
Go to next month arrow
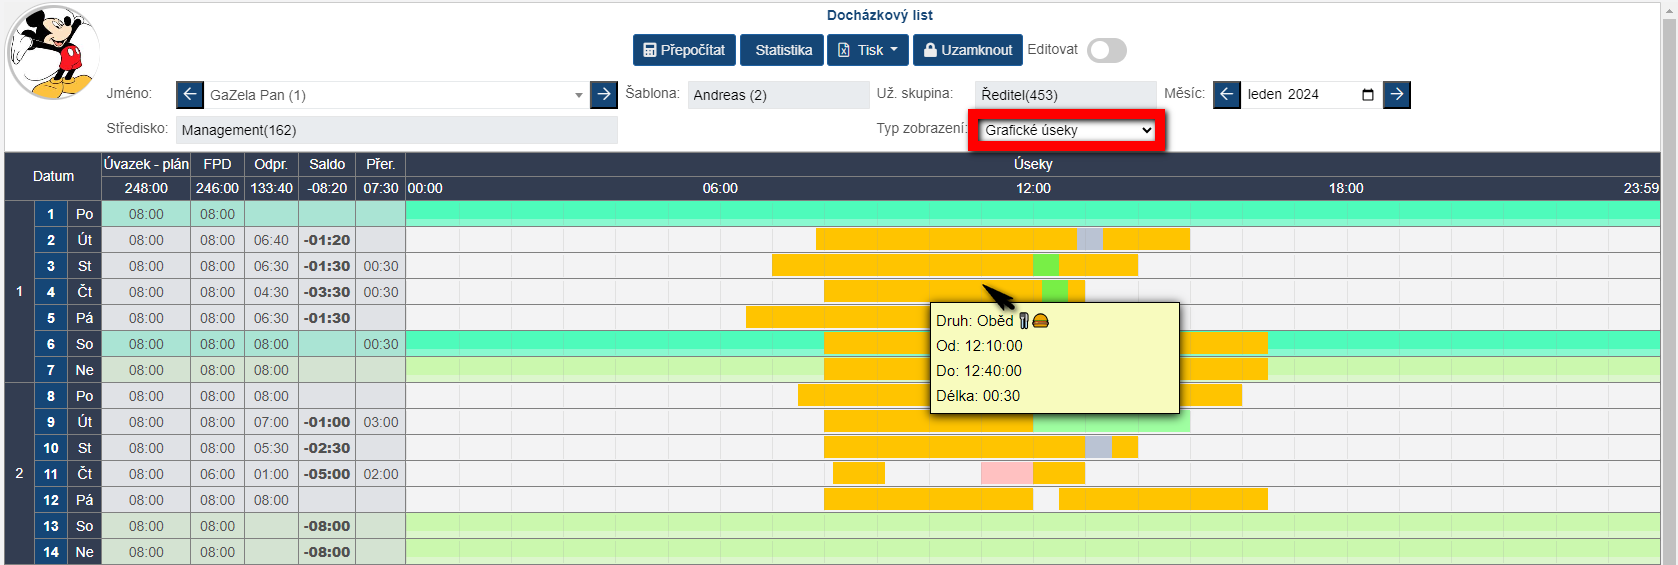point(1397,95)
